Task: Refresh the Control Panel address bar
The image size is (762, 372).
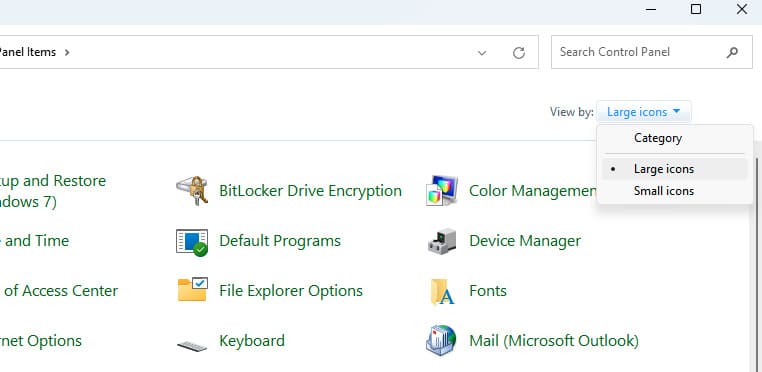Action: coord(519,53)
